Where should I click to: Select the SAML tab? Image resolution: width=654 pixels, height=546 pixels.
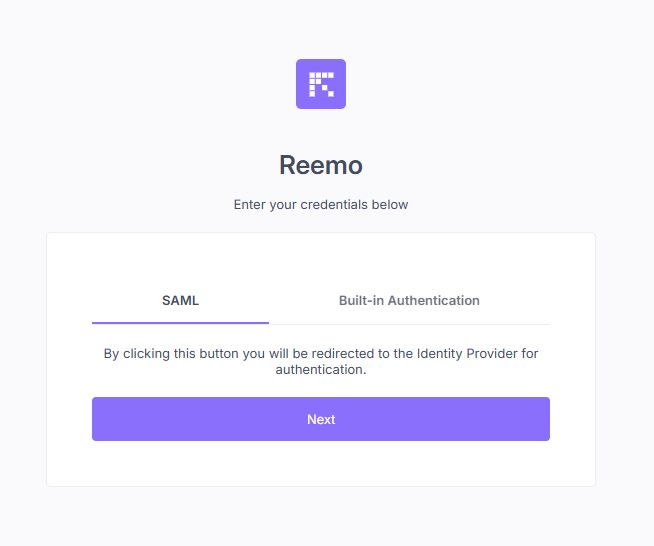point(180,300)
